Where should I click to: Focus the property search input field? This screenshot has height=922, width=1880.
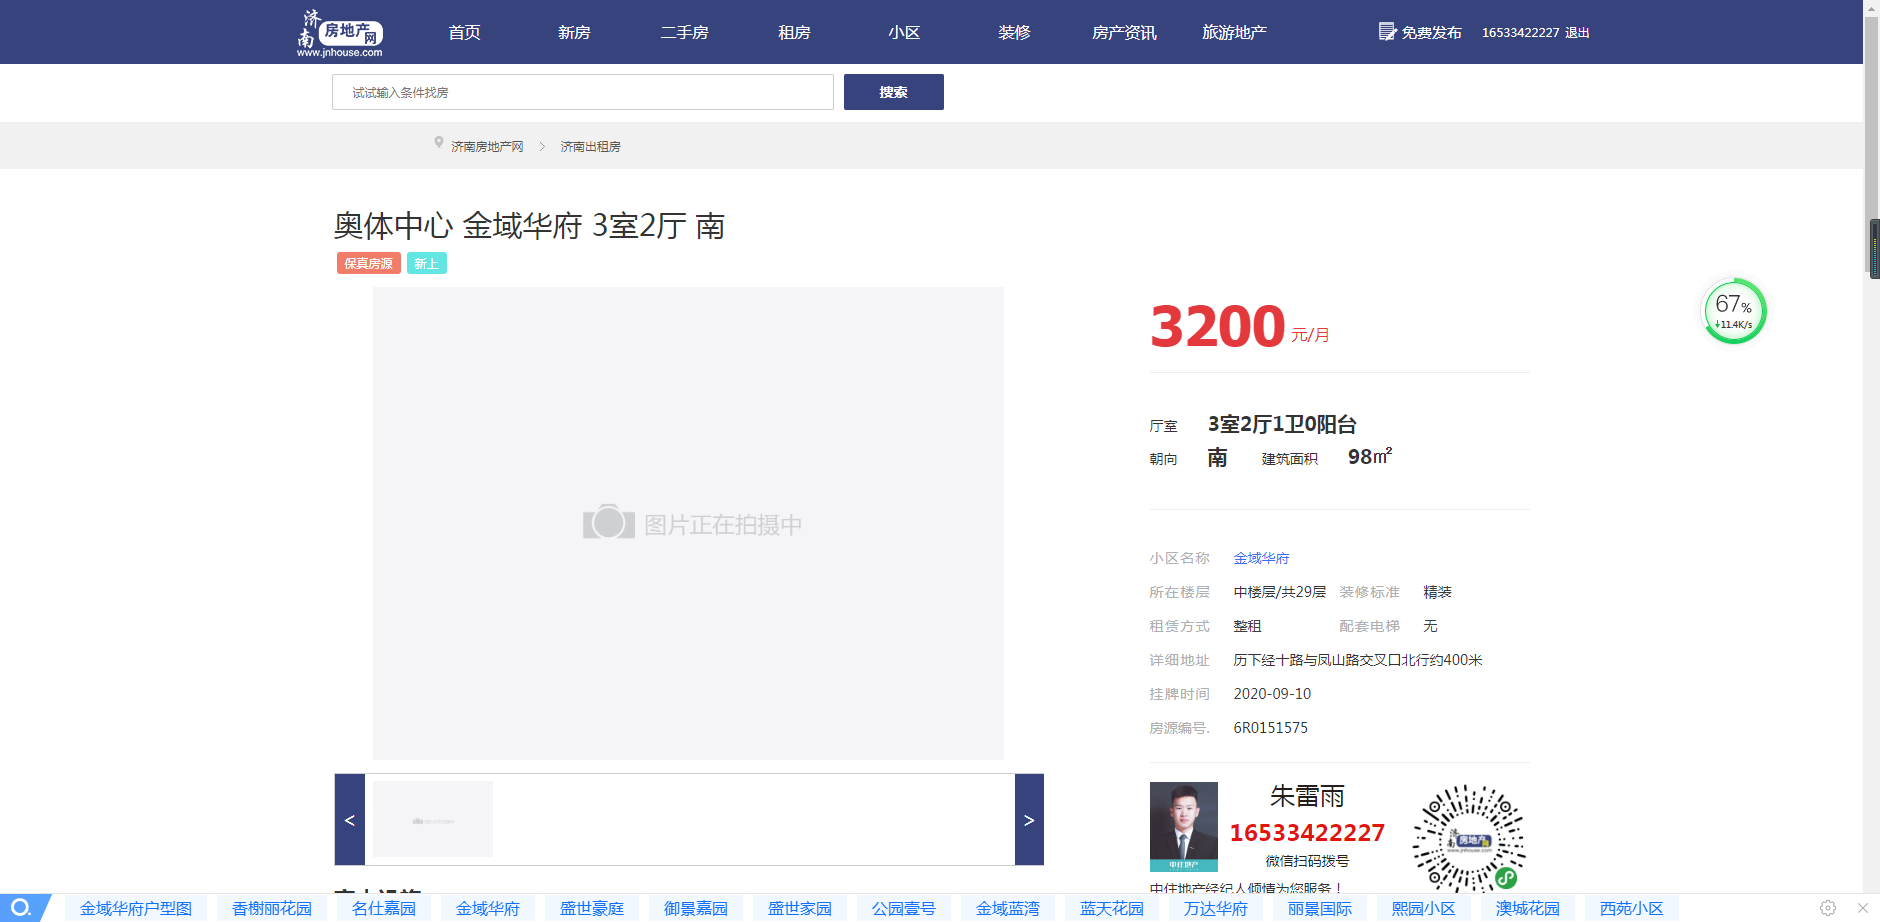[582, 92]
